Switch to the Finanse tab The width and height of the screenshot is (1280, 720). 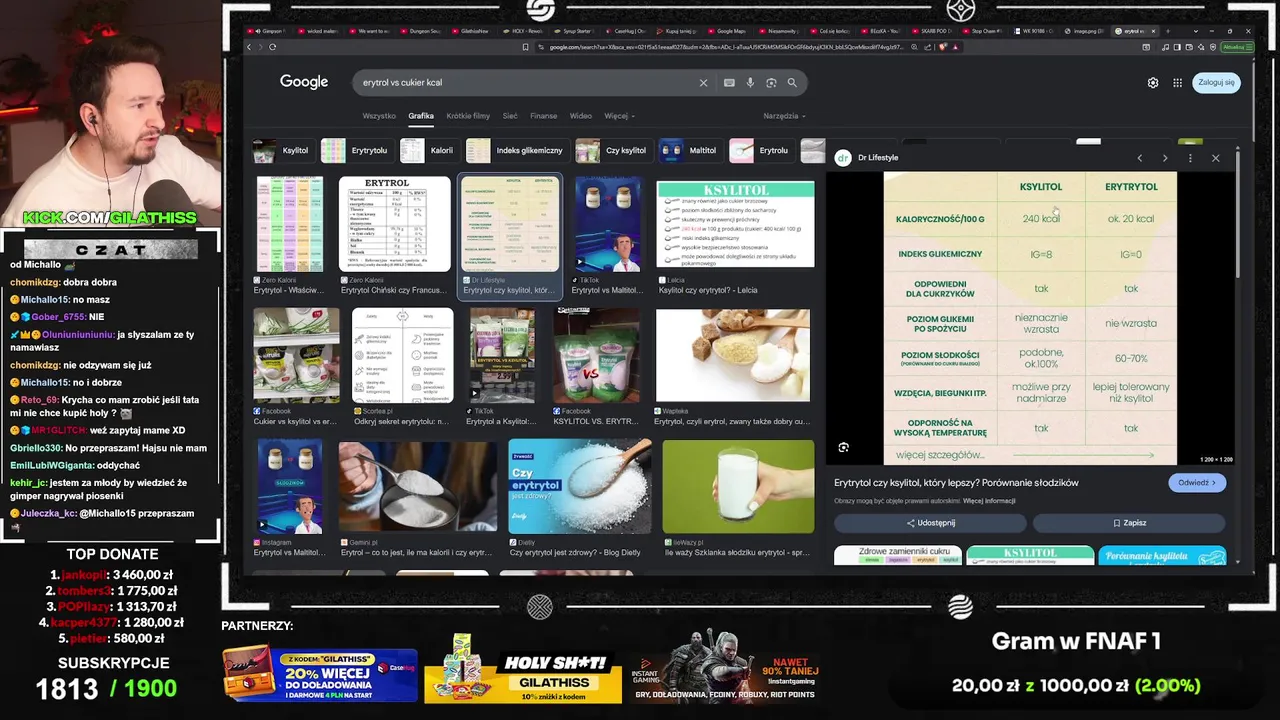544,116
